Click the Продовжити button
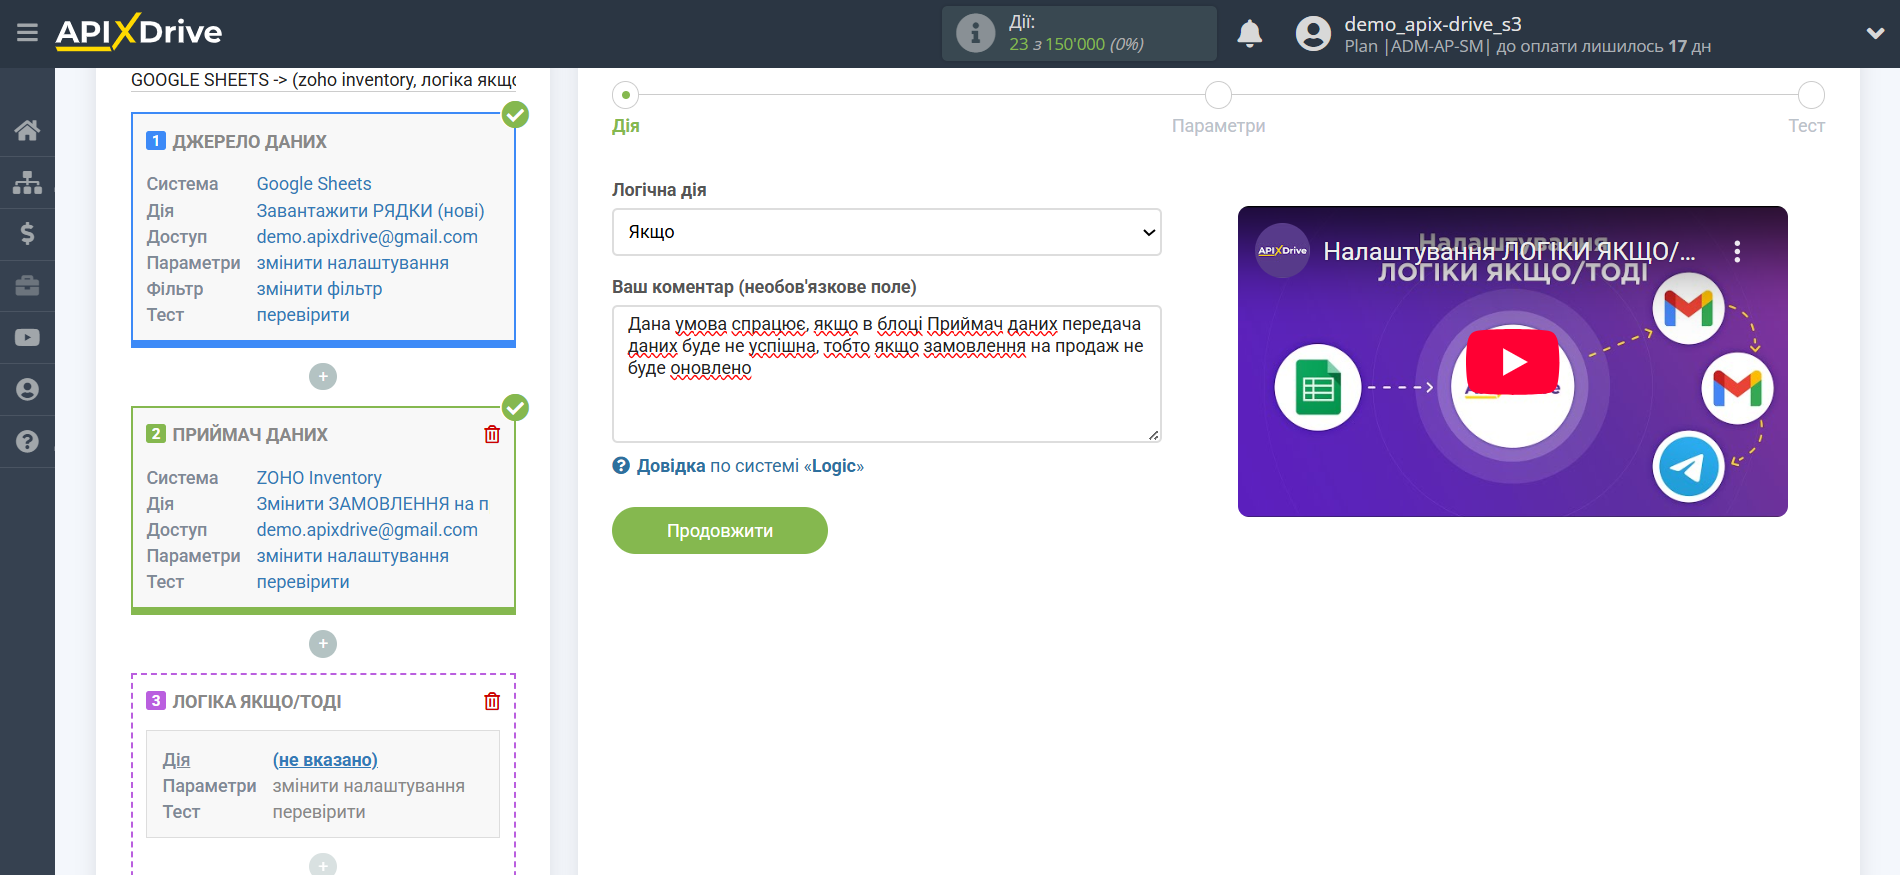The image size is (1900, 875). (x=720, y=531)
